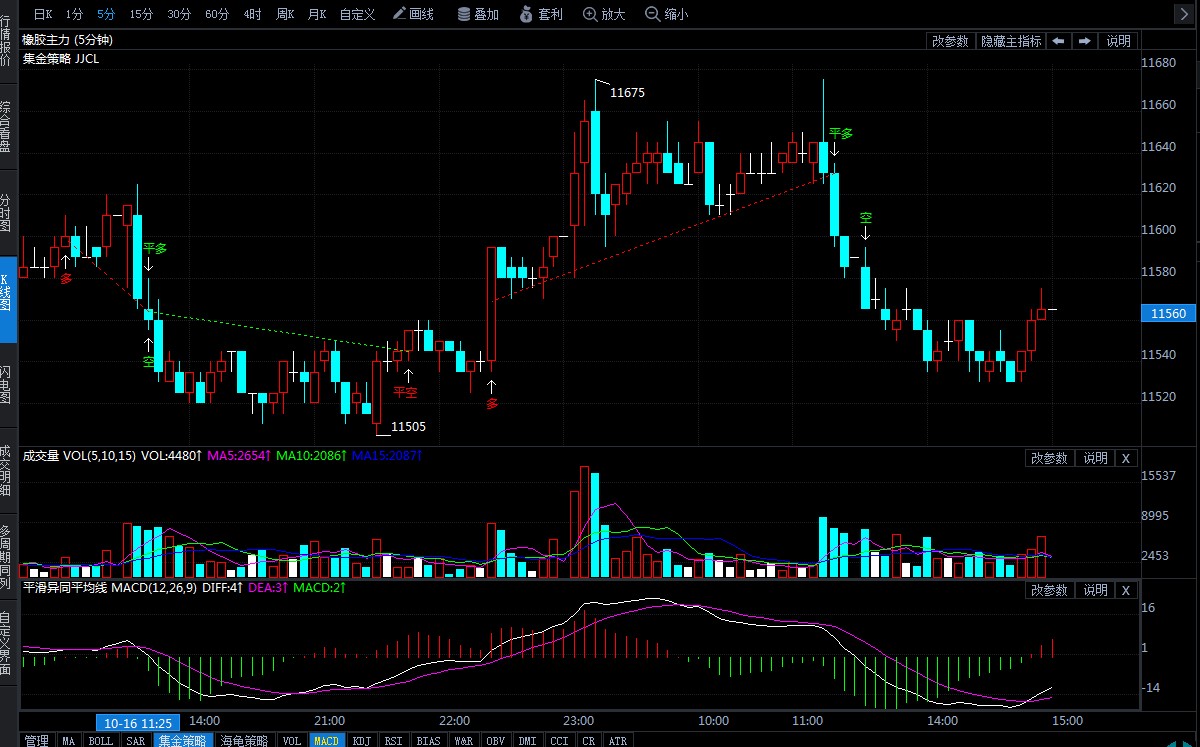Open 自定义 custom period

coord(357,14)
